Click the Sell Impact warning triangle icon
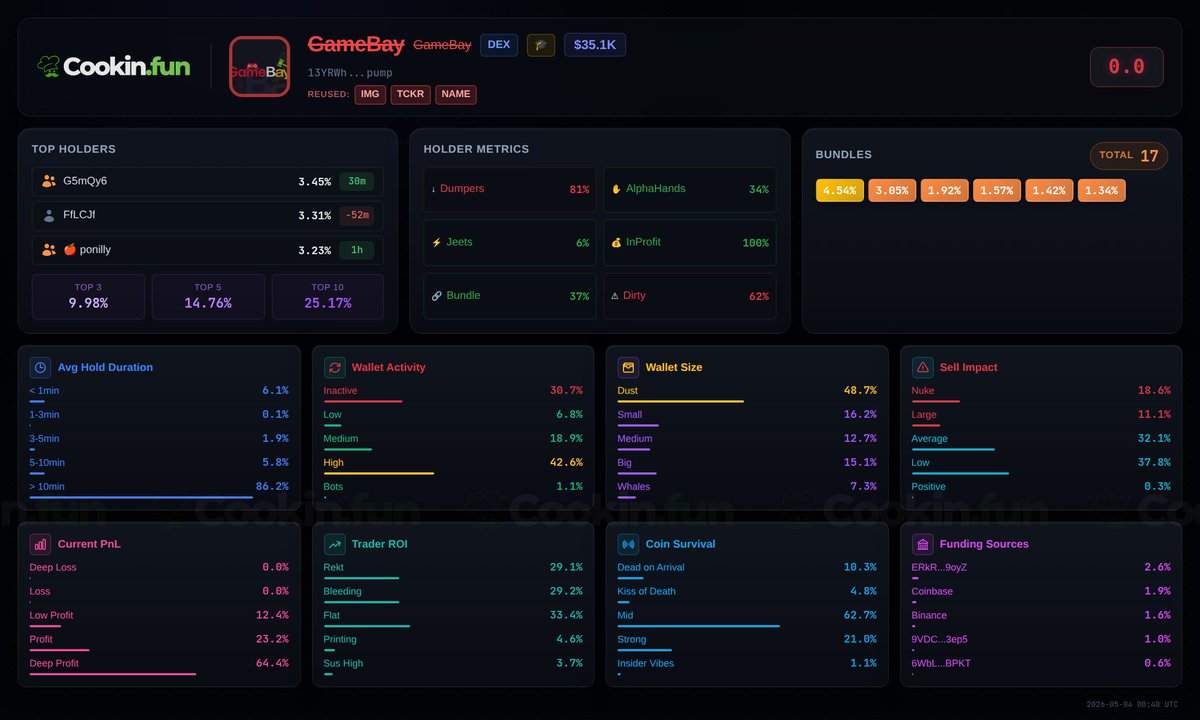Viewport: 1200px width, 720px height. click(922, 367)
